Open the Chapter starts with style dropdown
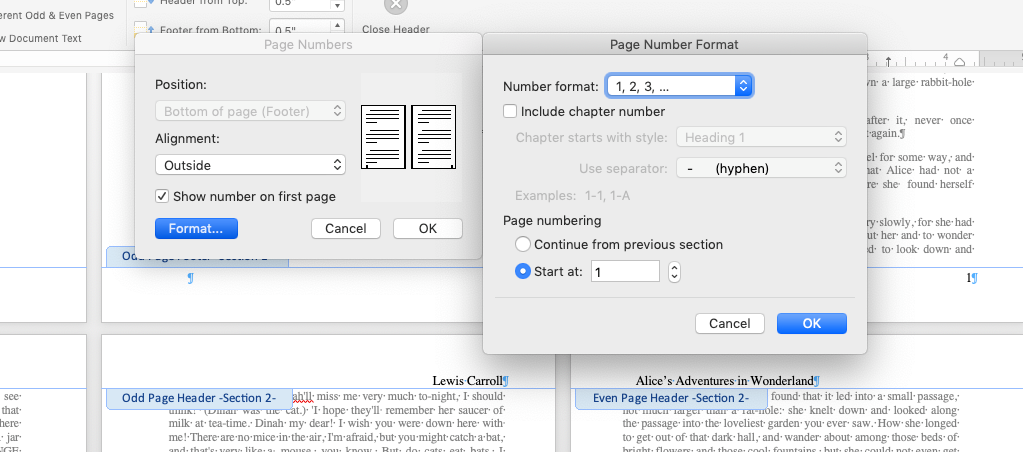 pyautogui.click(x=761, y=138)
